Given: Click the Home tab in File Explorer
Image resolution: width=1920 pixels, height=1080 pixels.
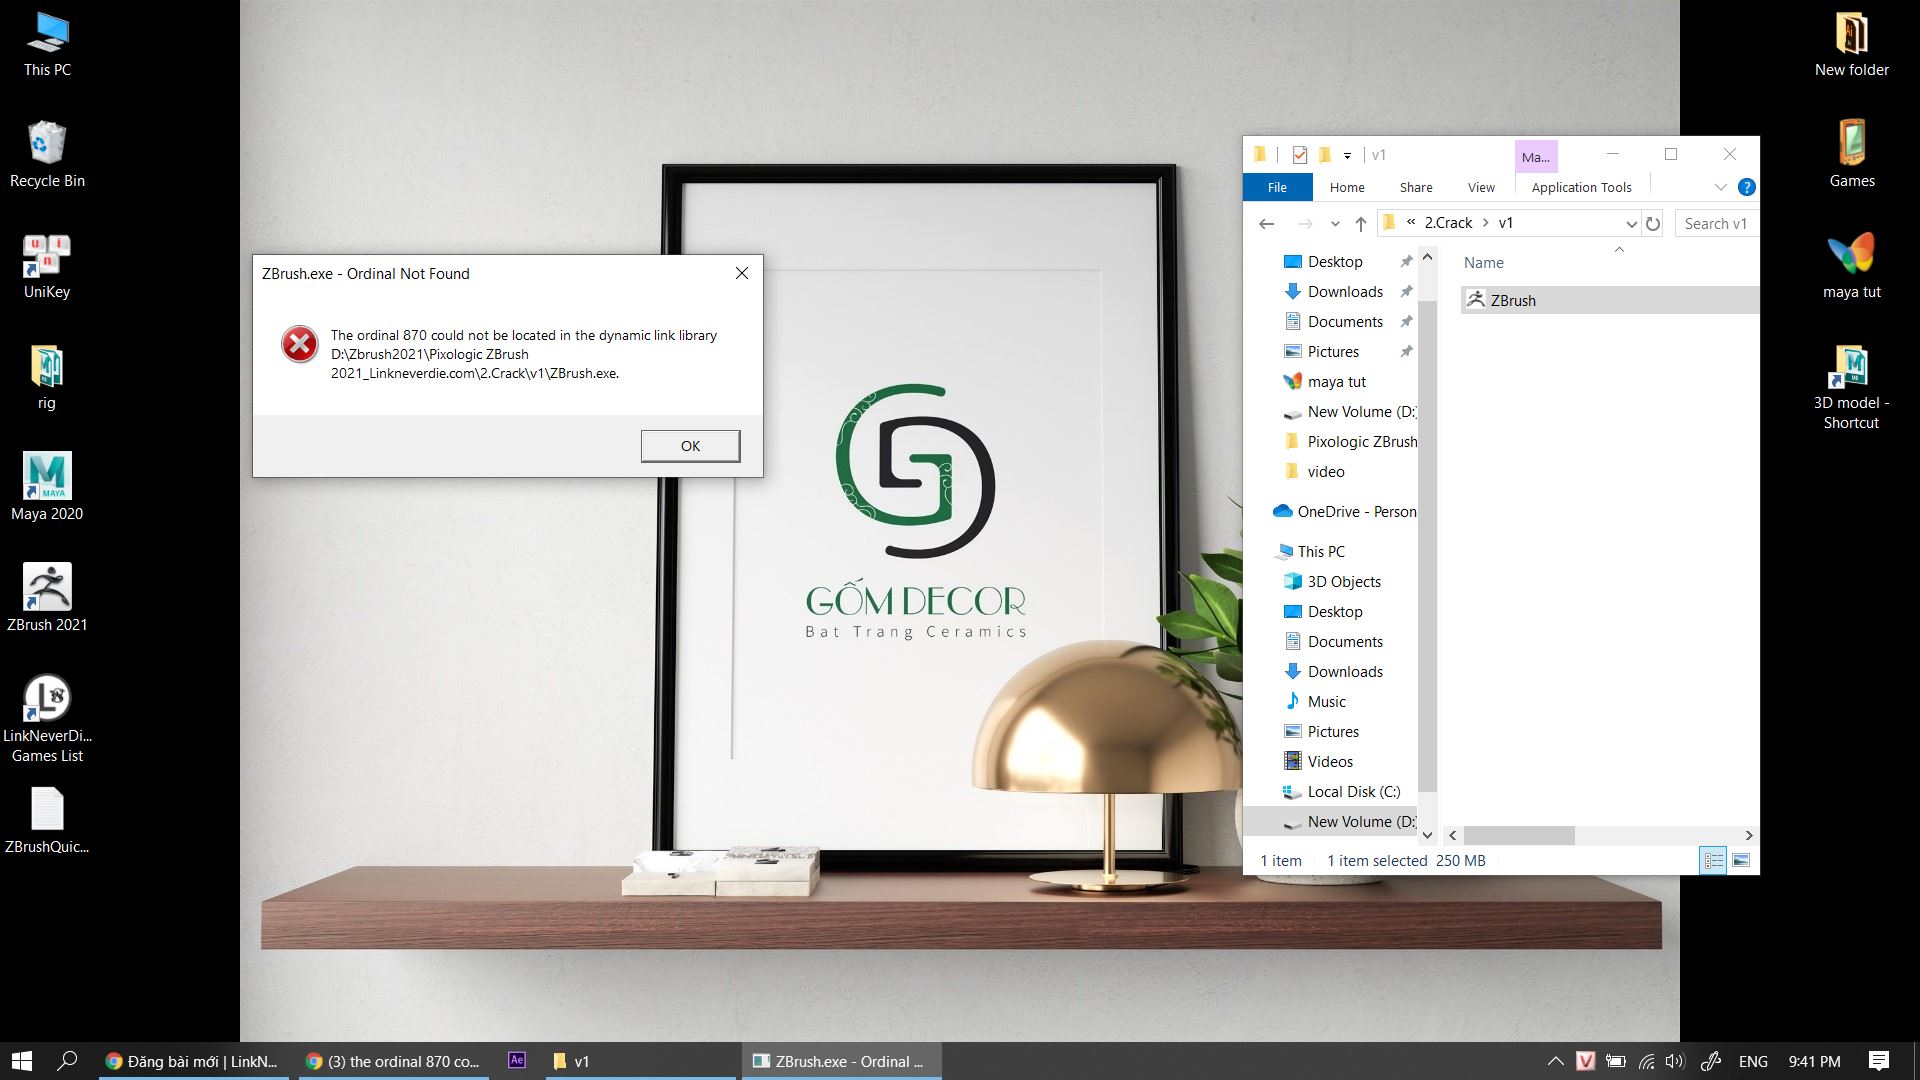Looking at the screenshot, I should pyautogui.click(x=1346, y=186).
